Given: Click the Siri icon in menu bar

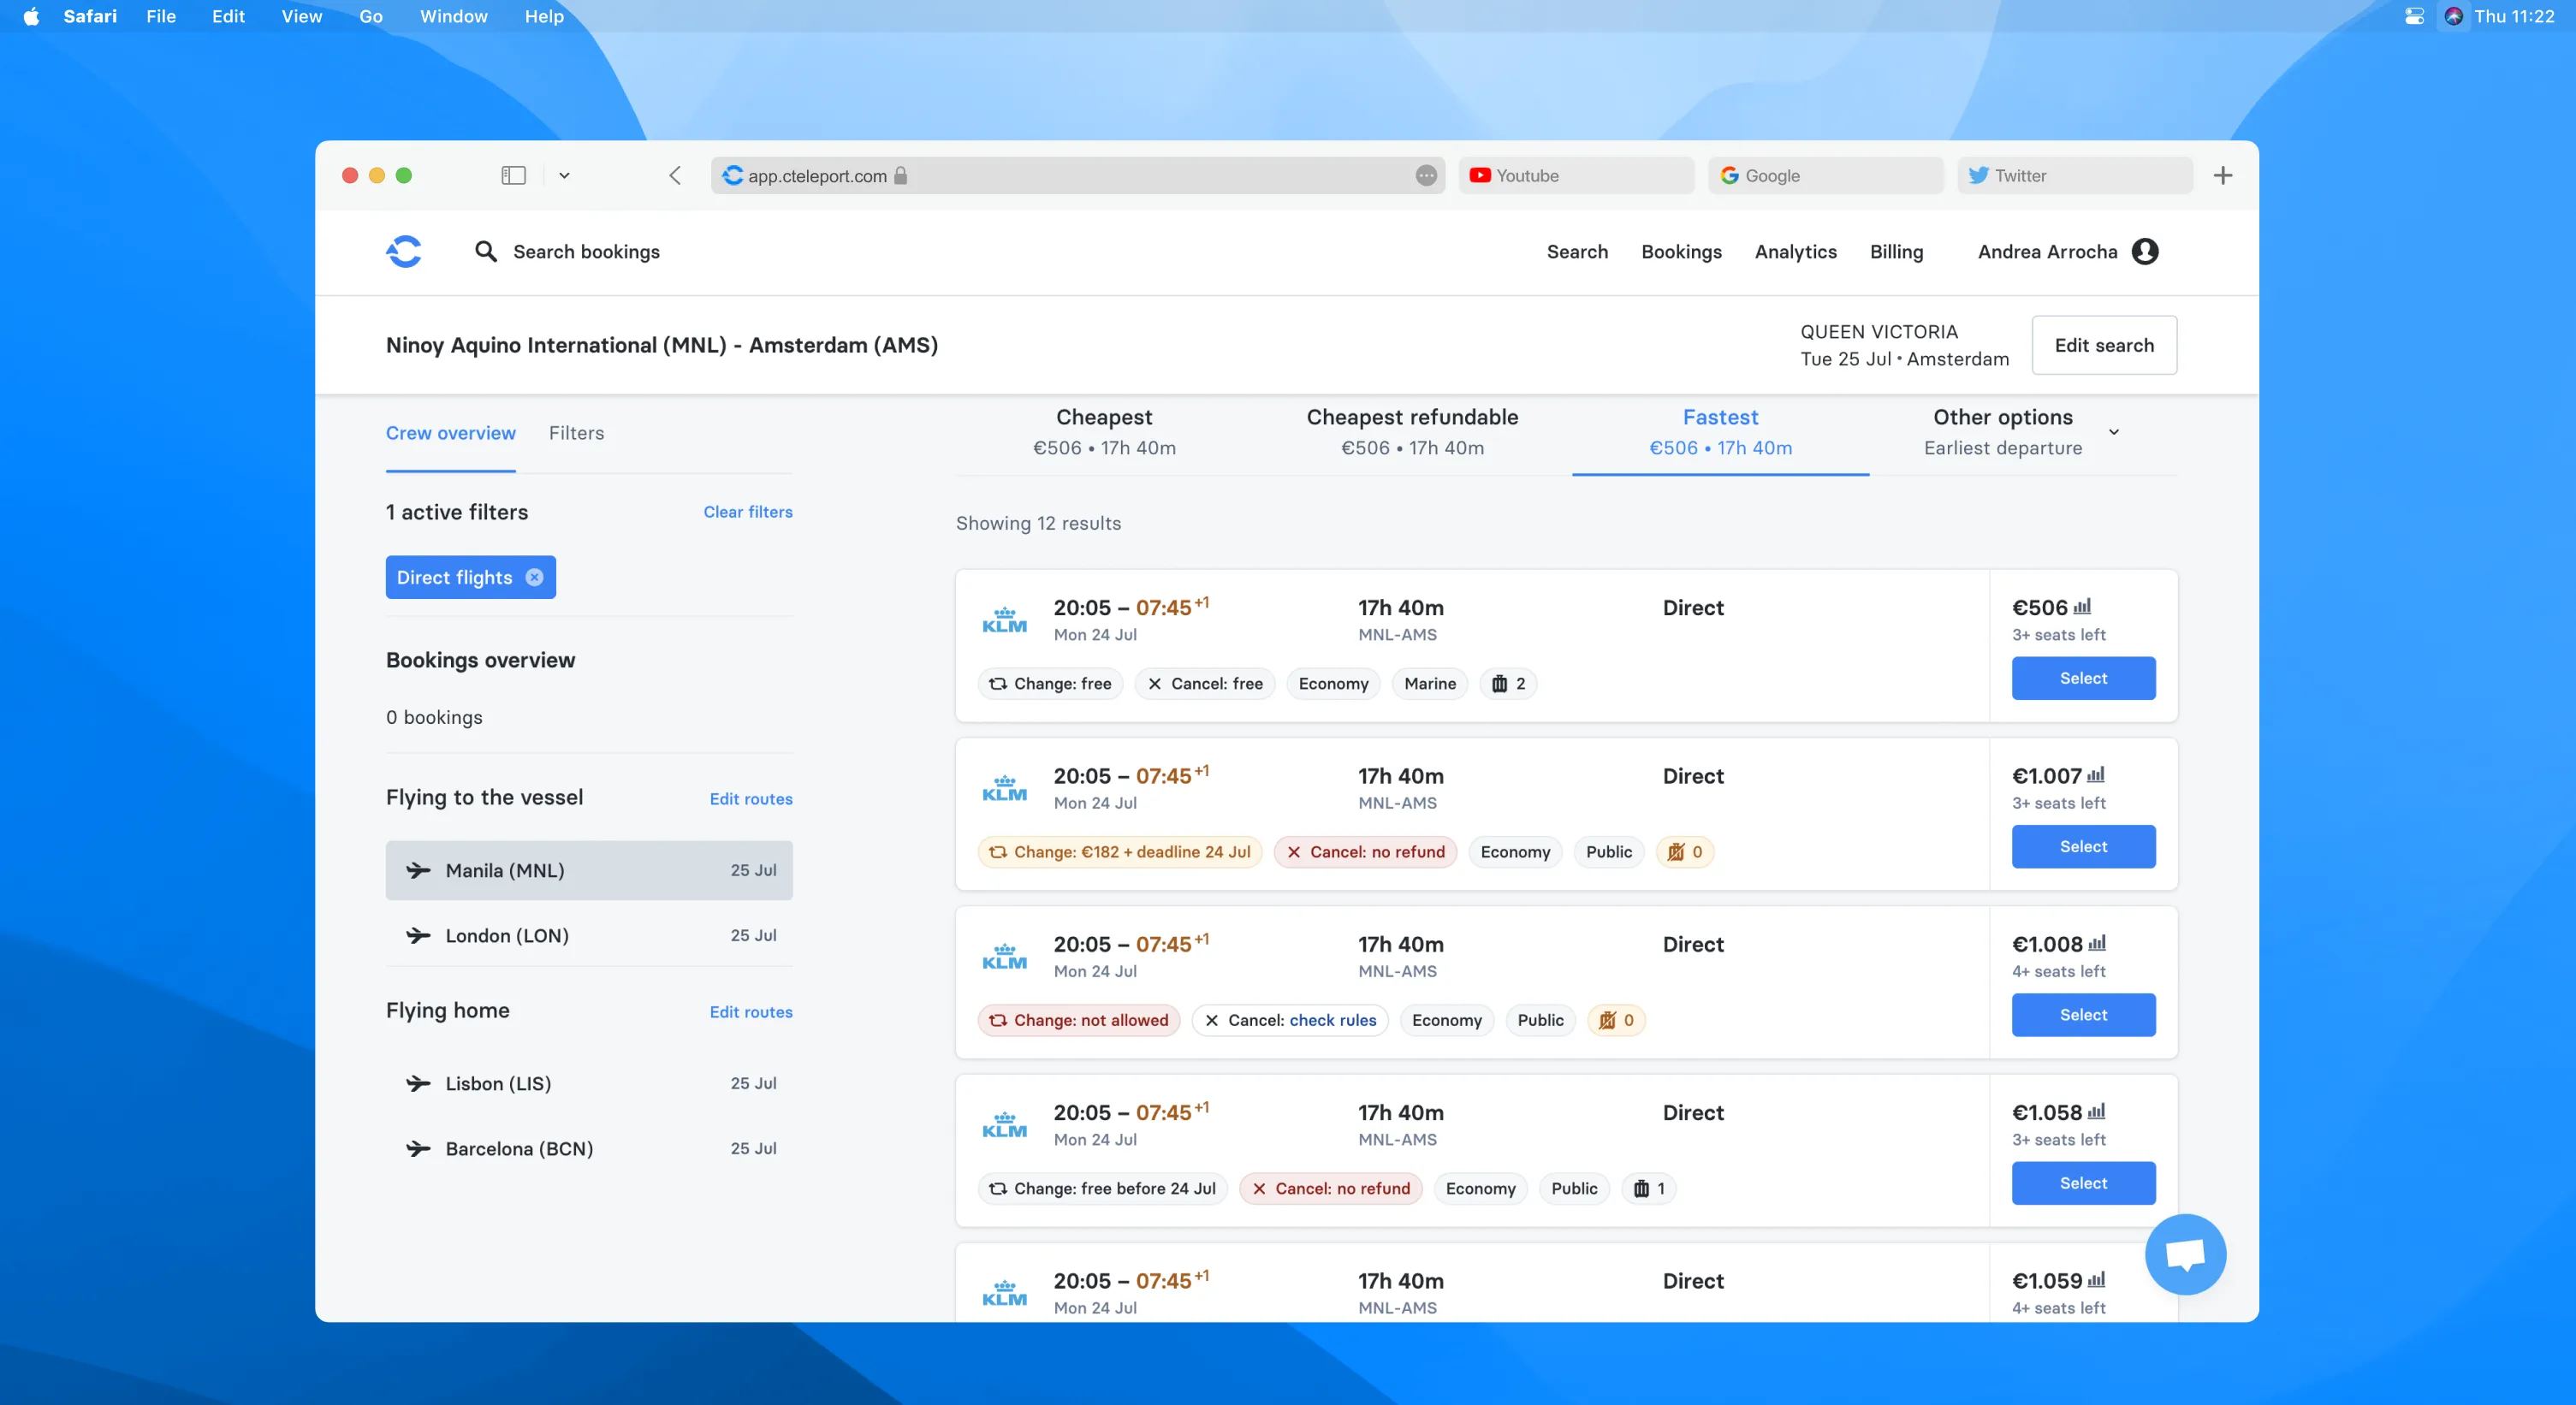Looking at the screenshot, I should (x=2453, y=16).
